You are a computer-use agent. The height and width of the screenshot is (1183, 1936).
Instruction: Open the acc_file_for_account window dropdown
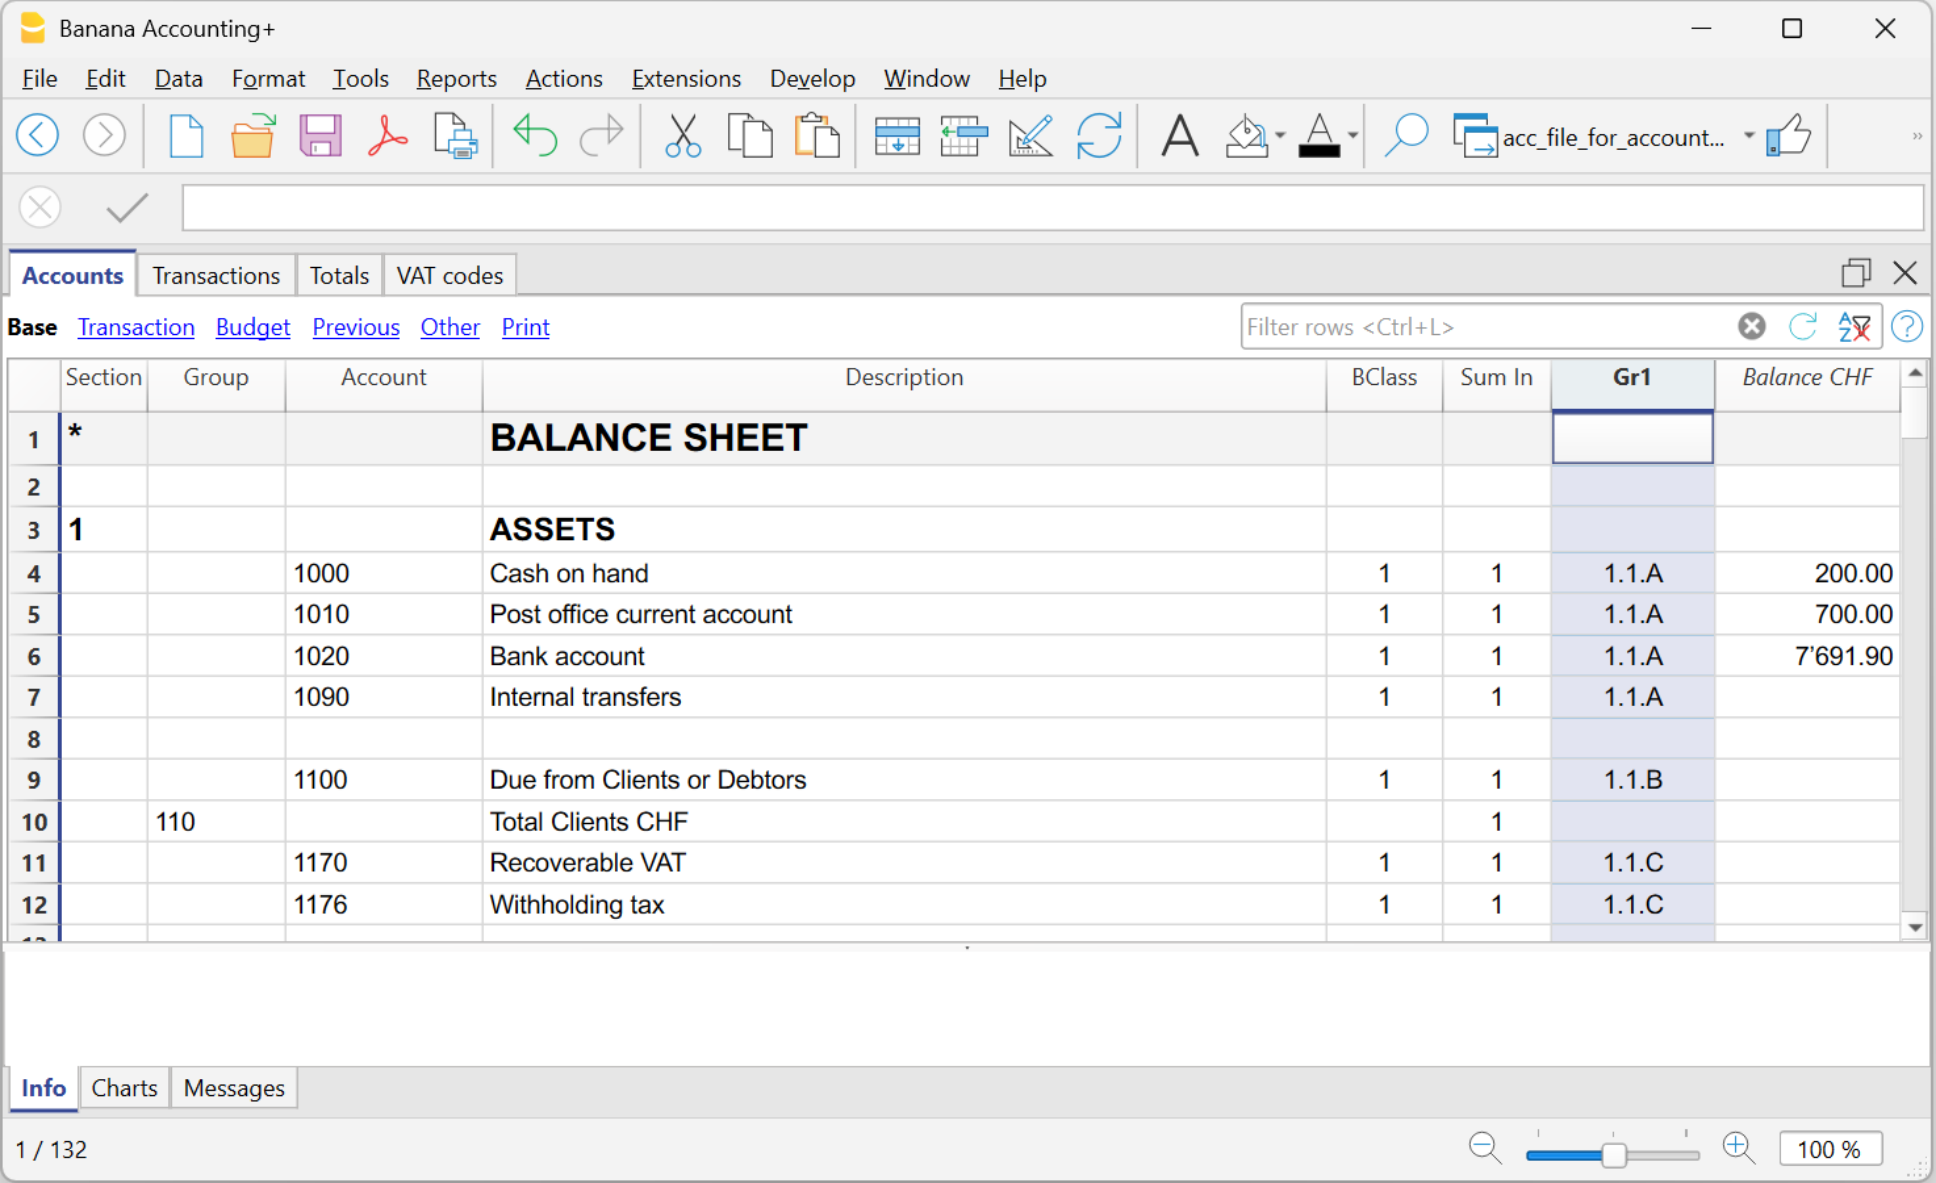click(x=1749, y=136)
